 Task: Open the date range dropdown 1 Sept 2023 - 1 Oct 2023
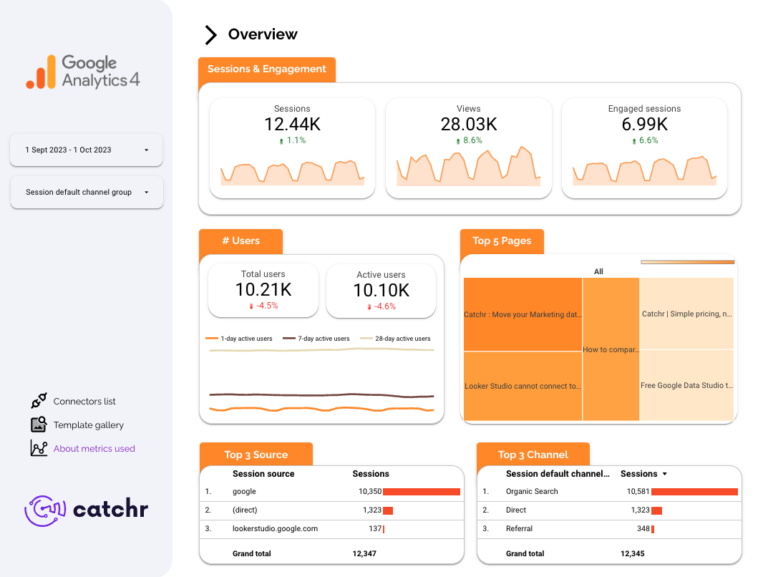(86, 150)
